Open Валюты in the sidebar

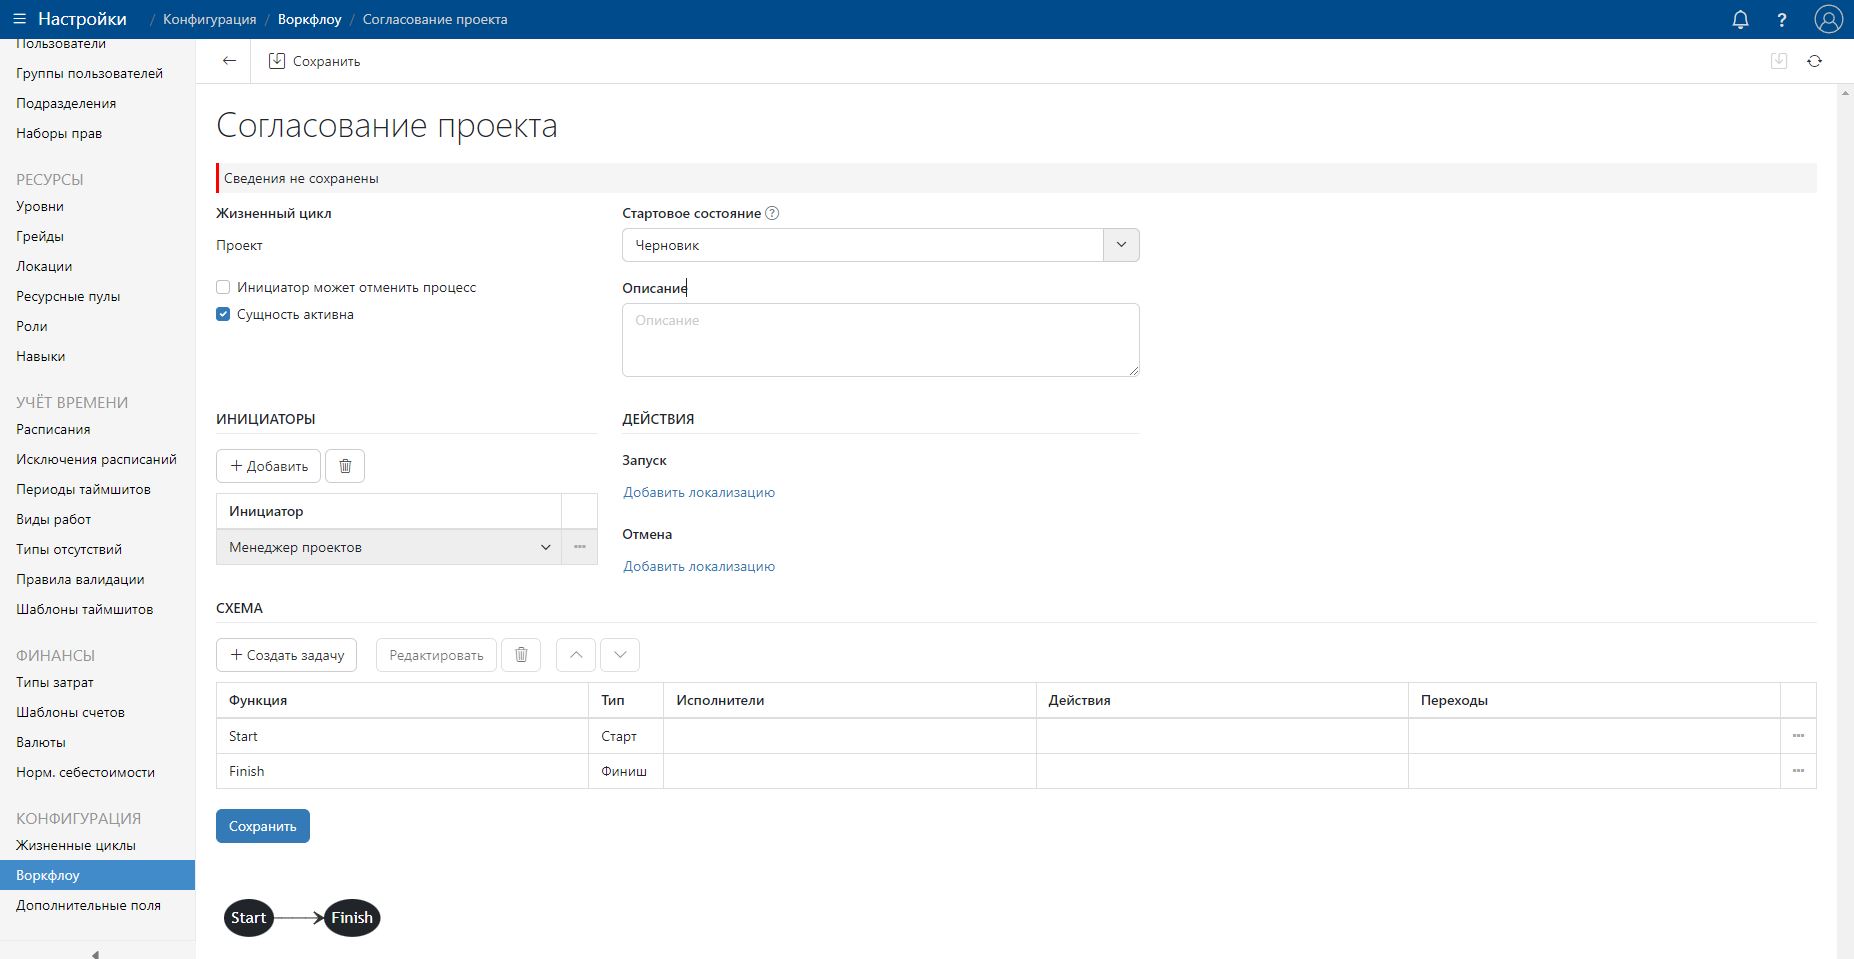41,742
